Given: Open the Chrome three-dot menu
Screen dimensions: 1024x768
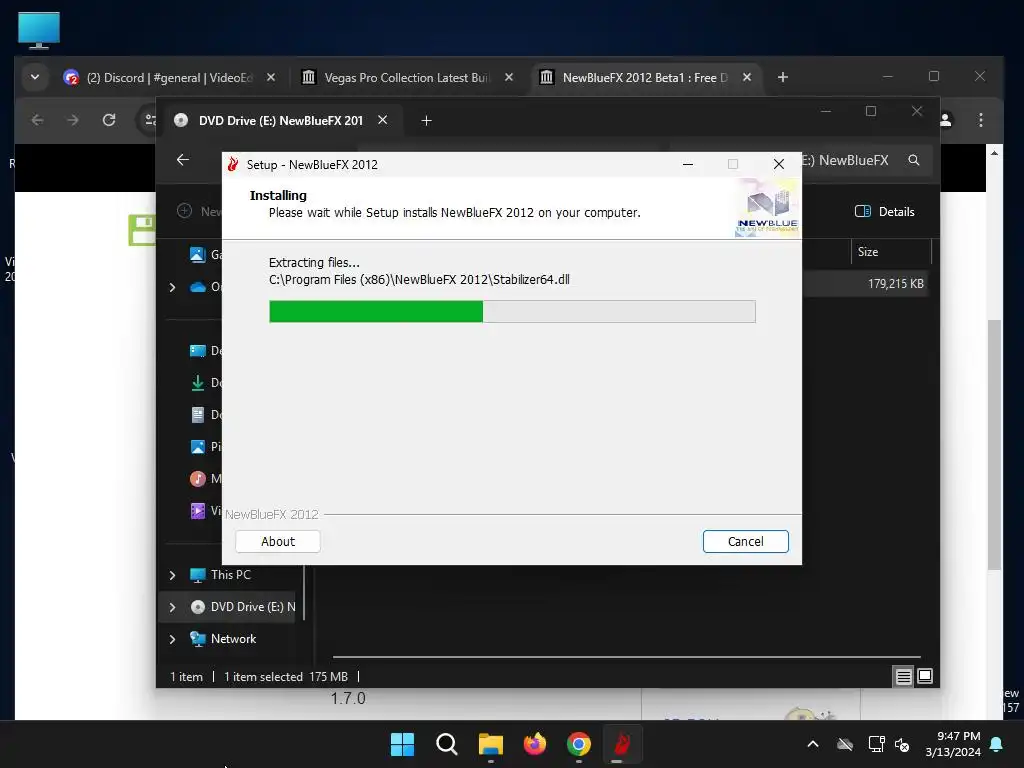Looking at the screenshot, I should tap(980, 120).
